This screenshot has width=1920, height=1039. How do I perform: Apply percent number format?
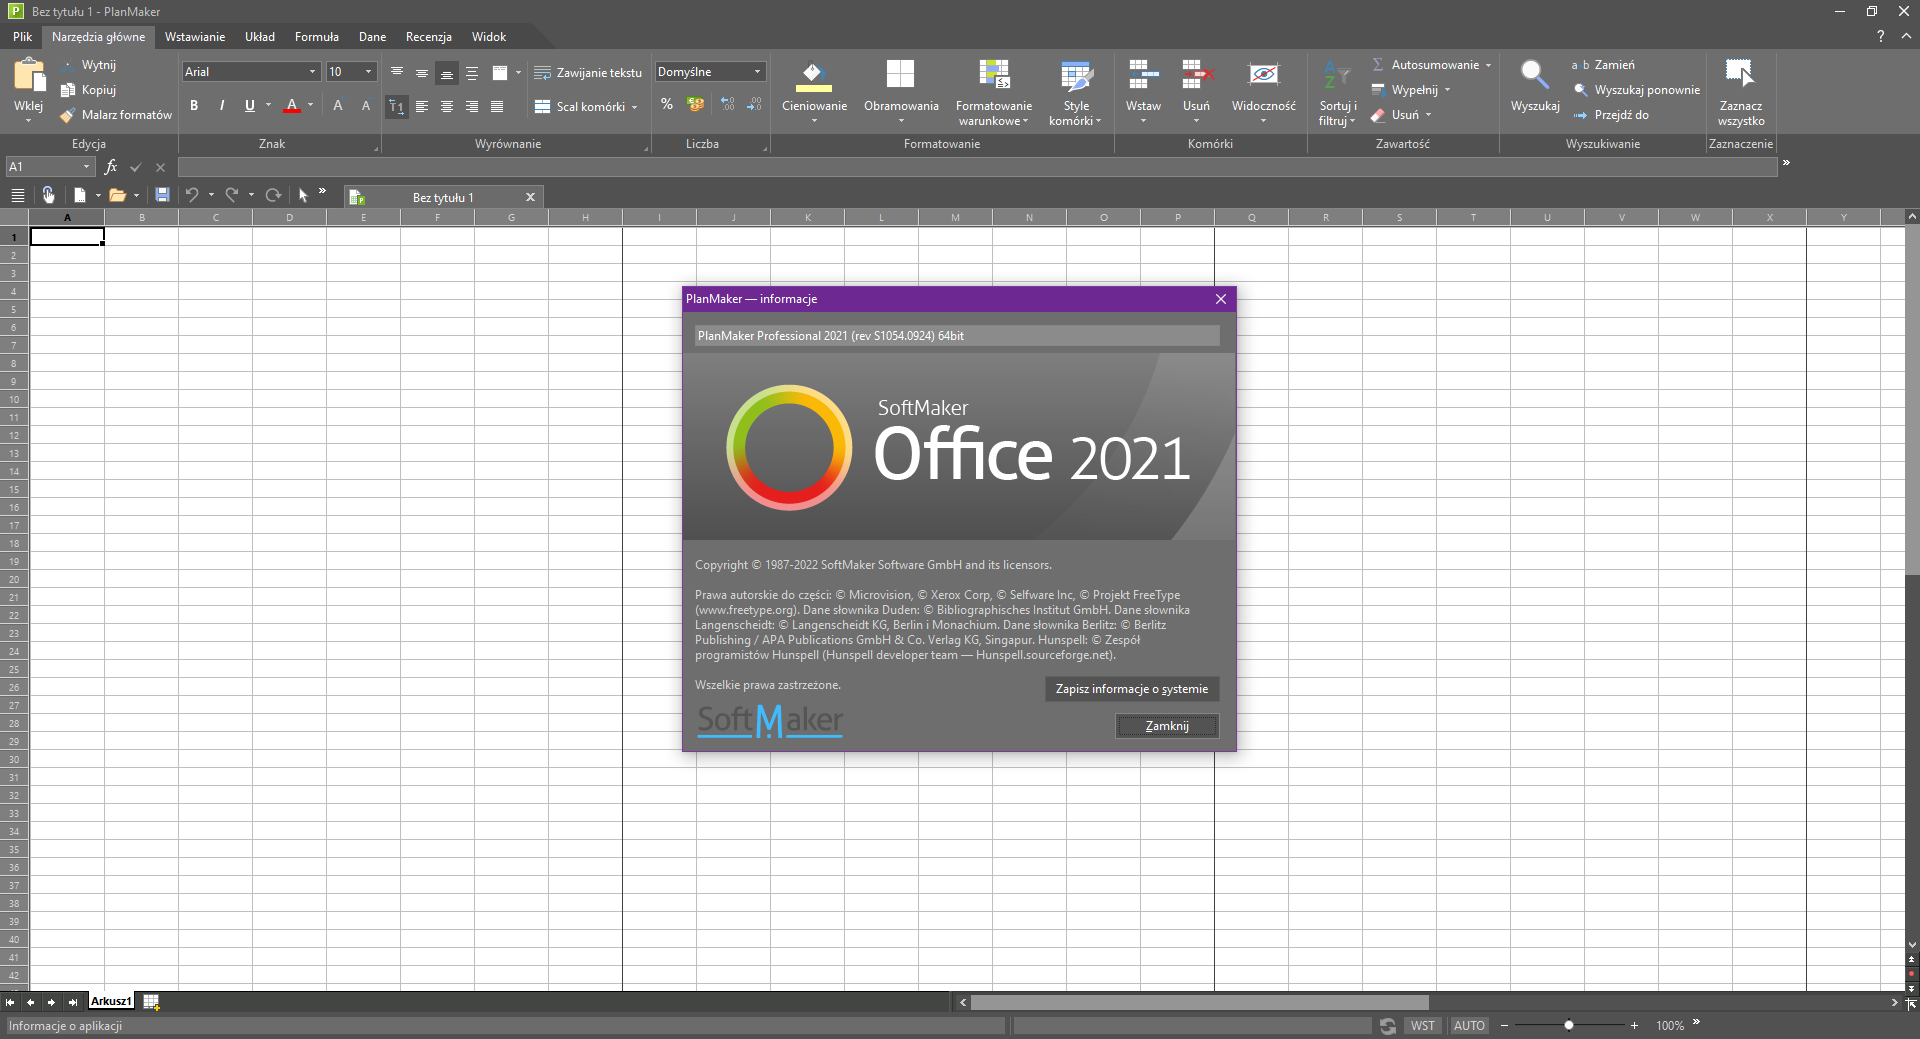coord(667,104)
